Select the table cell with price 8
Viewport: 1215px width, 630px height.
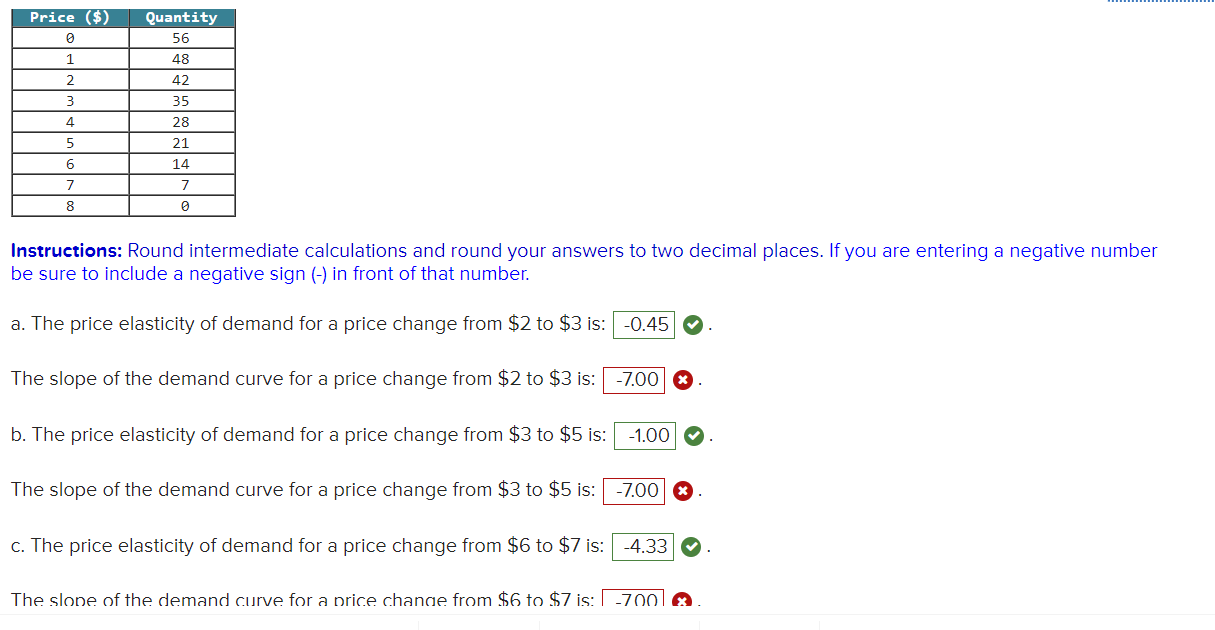pyautogui.click(x=70, y=206)
